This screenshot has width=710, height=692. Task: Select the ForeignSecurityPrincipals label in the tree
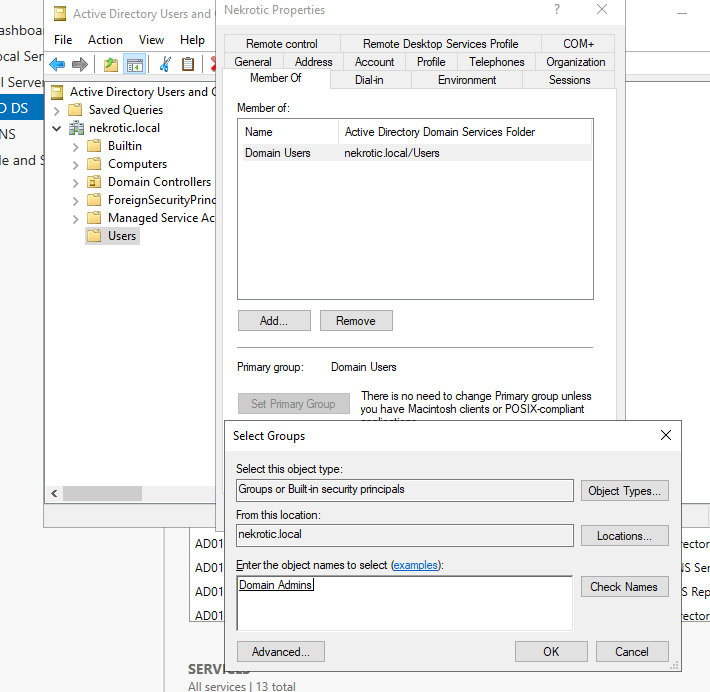point(162,200)
